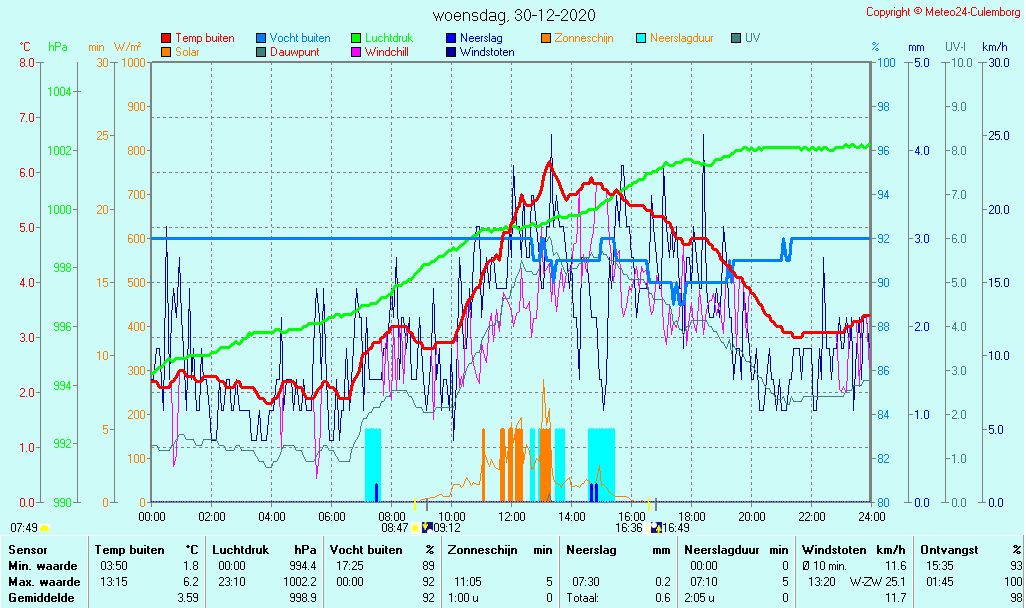Click the green Luchtdruk legend square
The image size is (1026, 608).
click(356, 38)
